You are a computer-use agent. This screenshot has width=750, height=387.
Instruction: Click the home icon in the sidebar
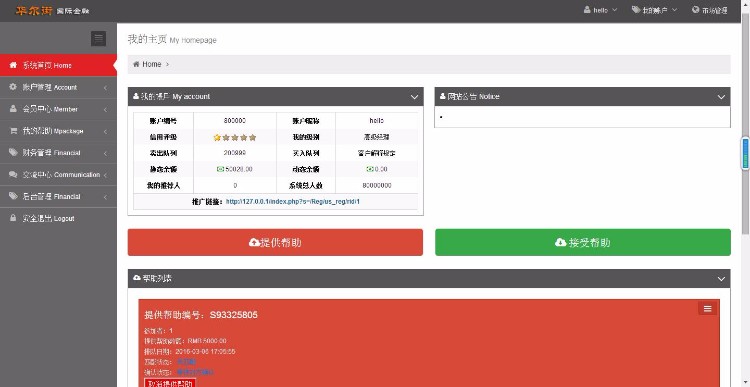(13, 65)
